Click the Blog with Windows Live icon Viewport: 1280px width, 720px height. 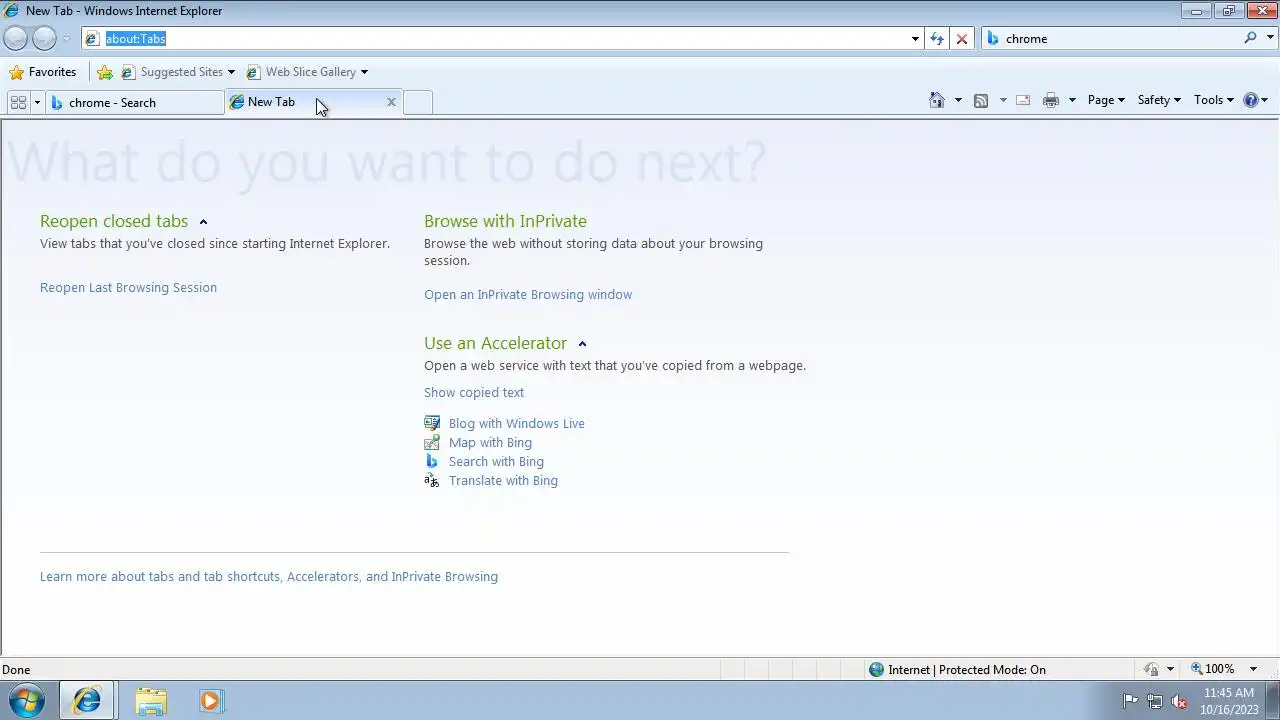(432, 423)
